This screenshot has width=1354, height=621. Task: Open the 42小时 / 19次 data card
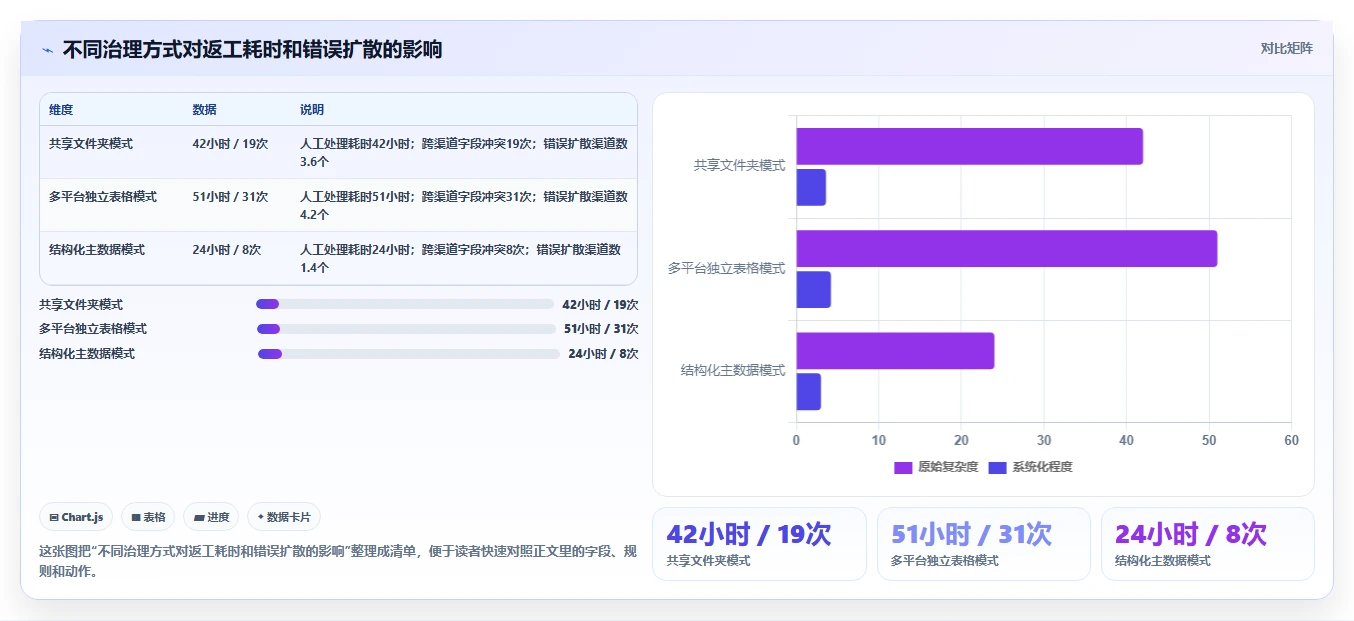coord(759,544)
